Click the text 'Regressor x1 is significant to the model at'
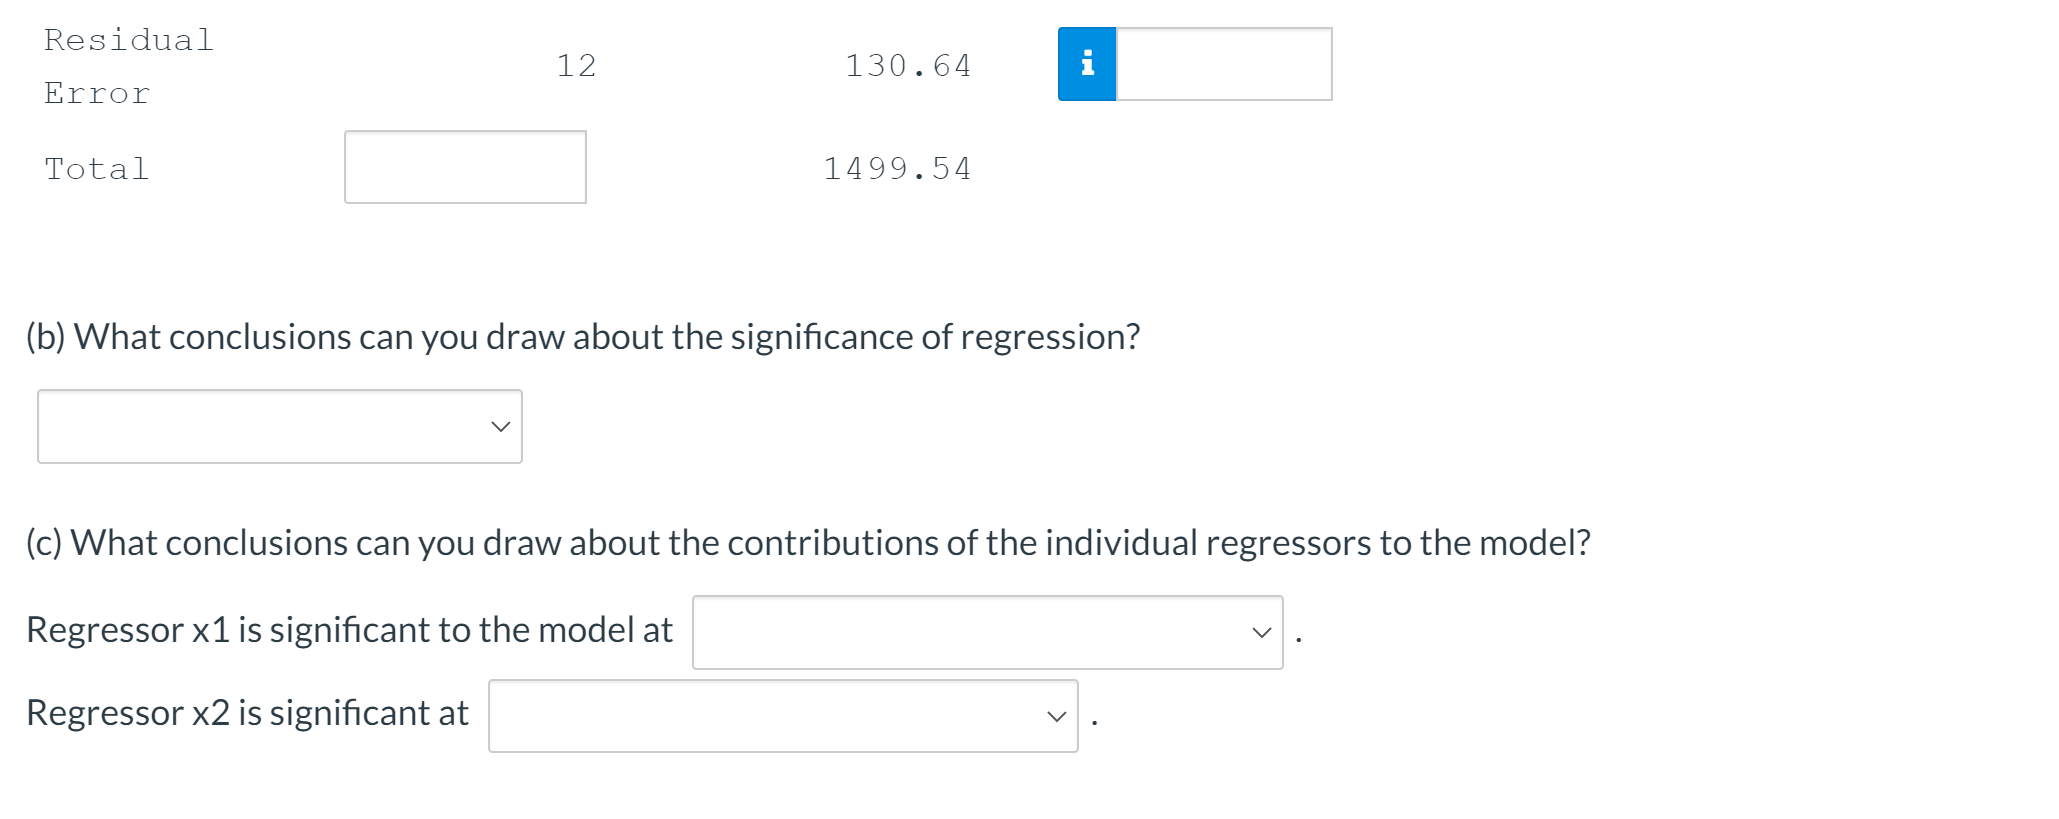 349,630
